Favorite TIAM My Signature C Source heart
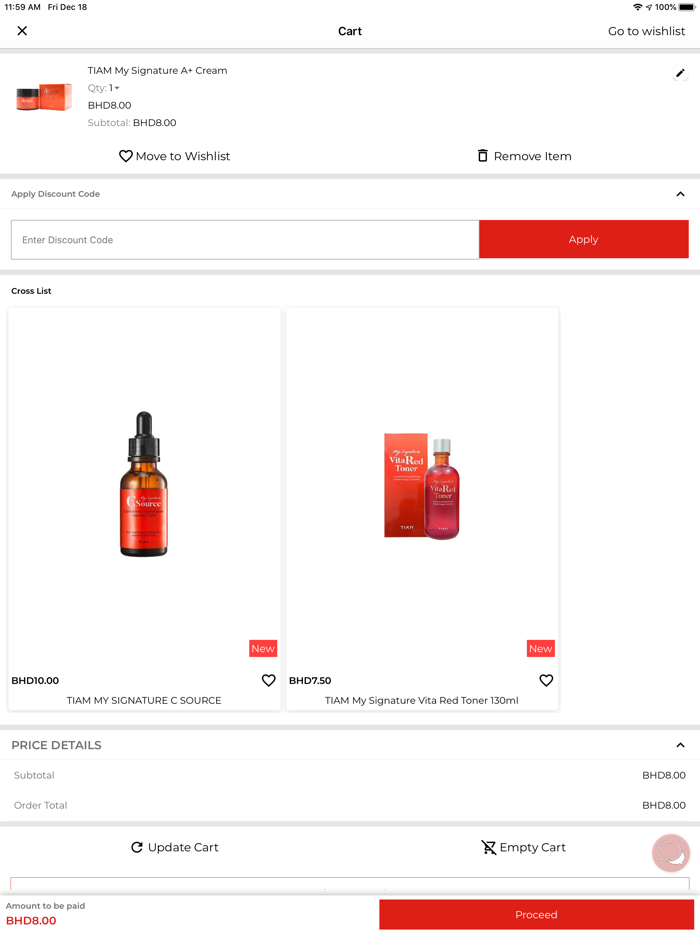The height and width of the screenshot is (934, 700). pyautogui.click(x=269, y=680)
